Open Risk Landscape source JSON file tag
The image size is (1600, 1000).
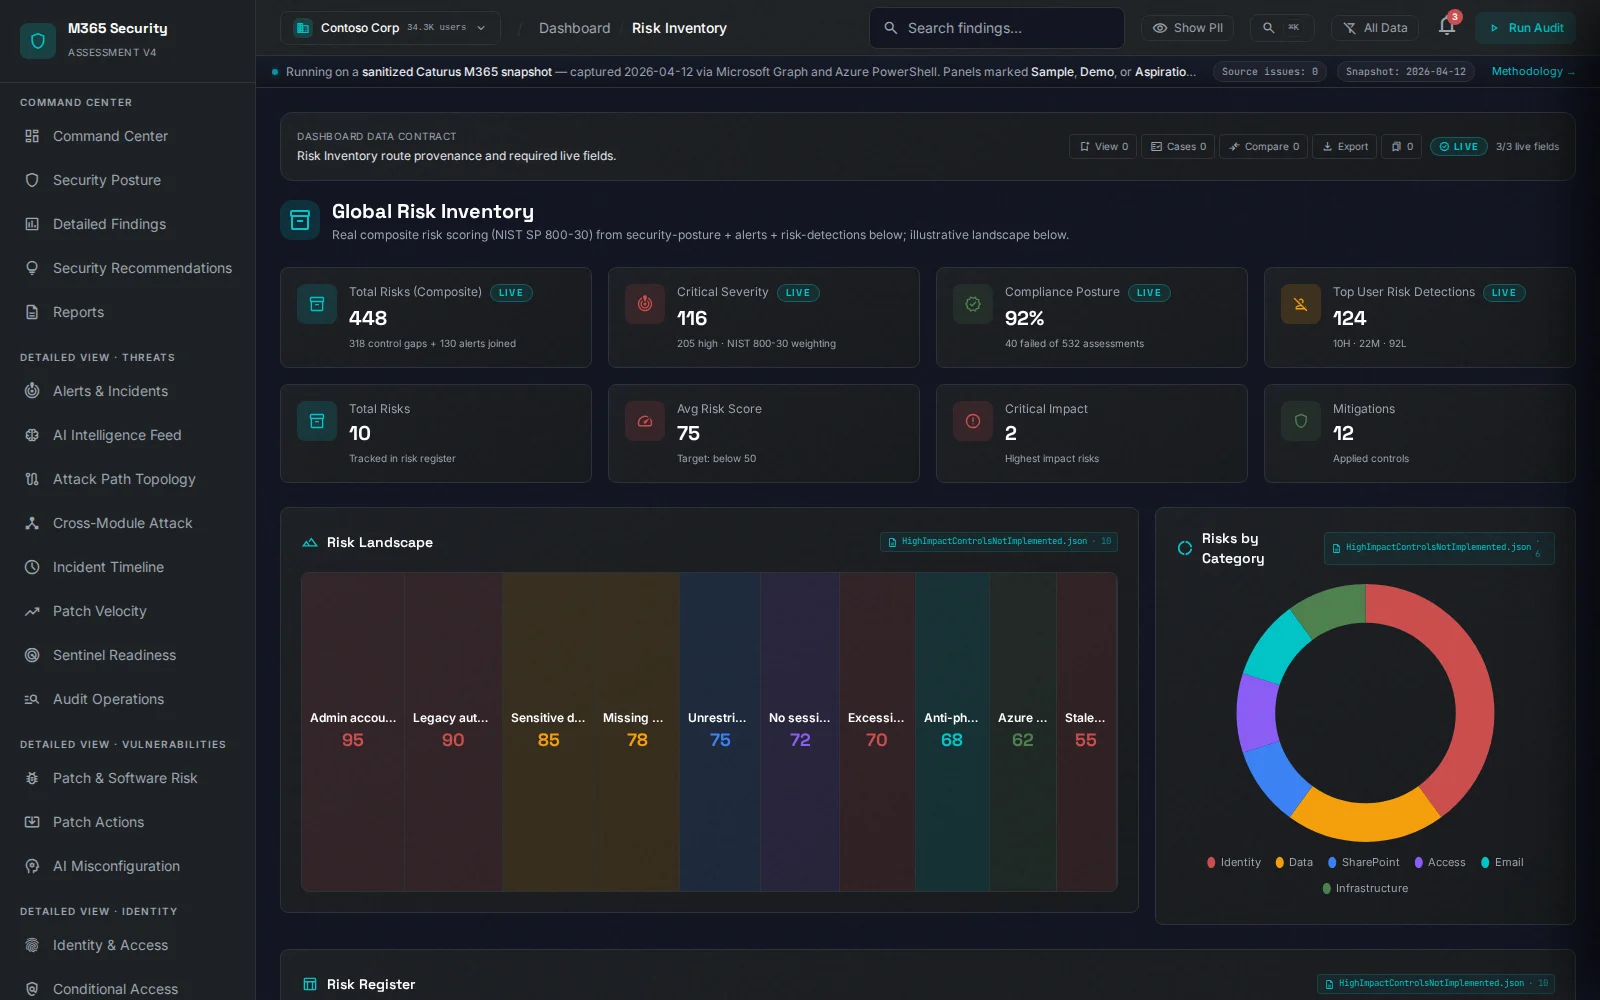(998, 542)
